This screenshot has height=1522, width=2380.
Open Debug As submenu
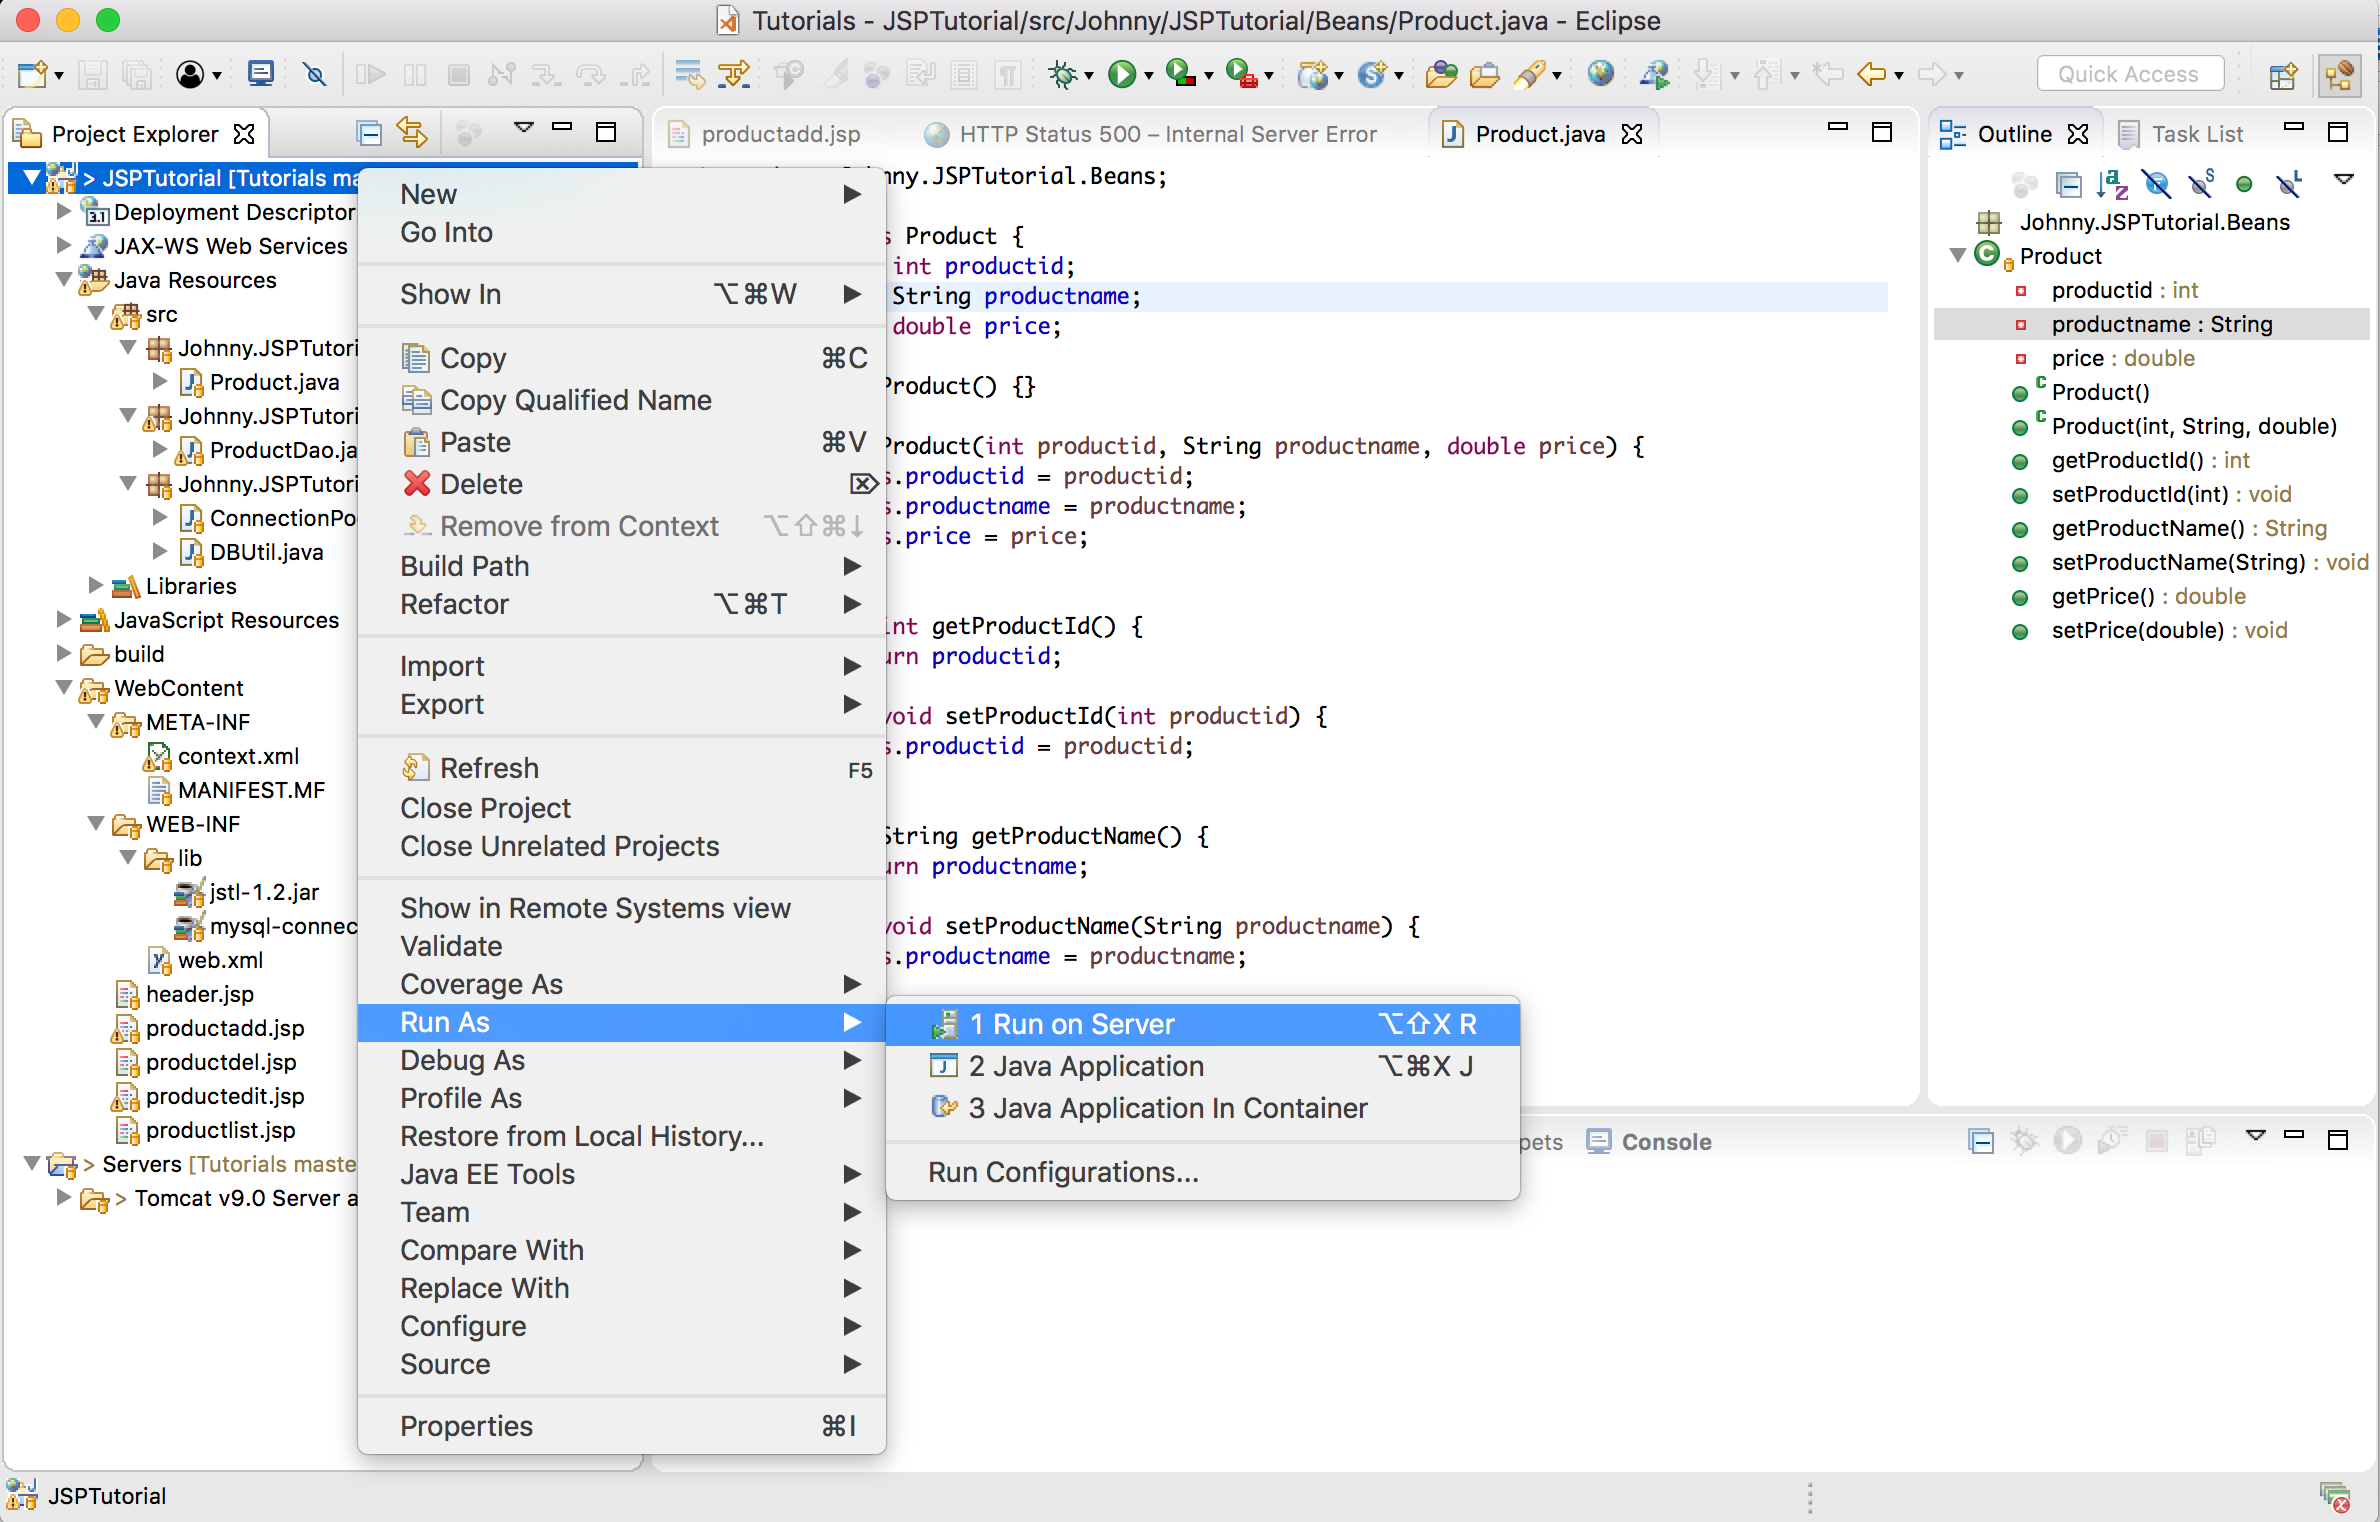click(x=622, y=1060)
